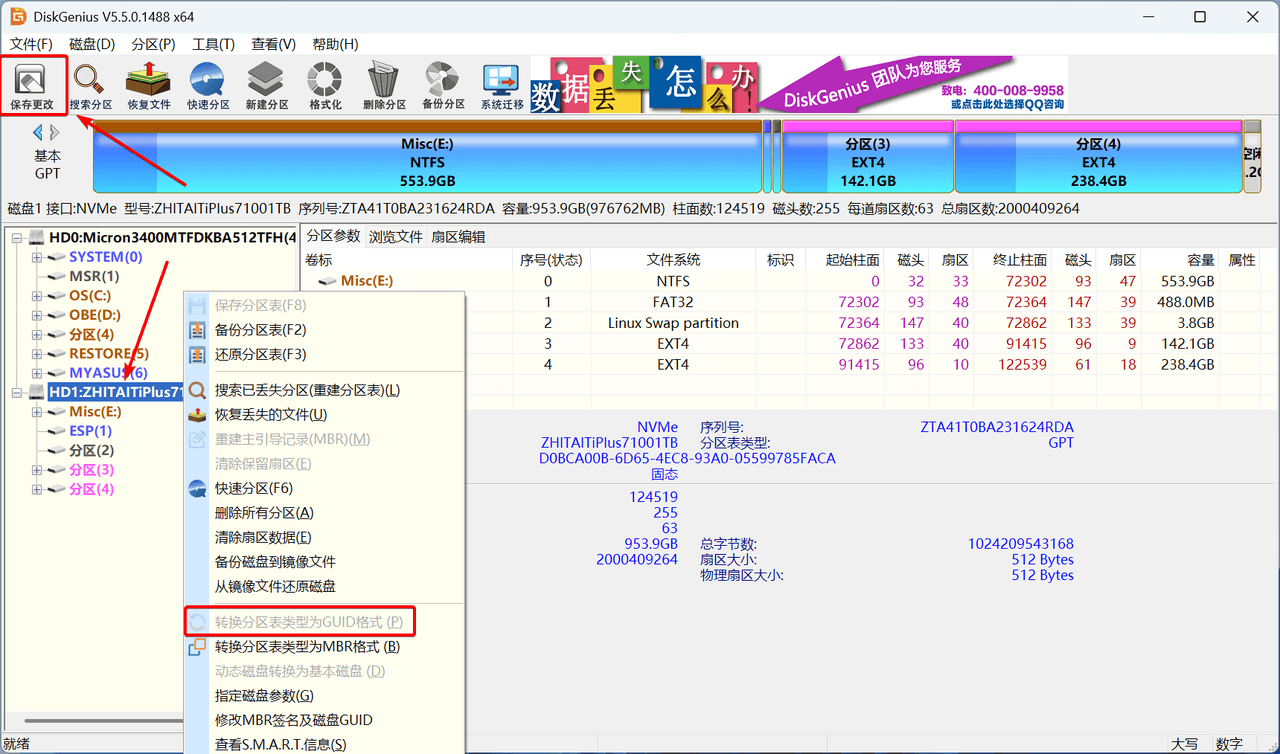Choose 删除所有分区(A) menu entry
Image resolution: width=1280 pixels, height=754 pixels.
[324, 513]
